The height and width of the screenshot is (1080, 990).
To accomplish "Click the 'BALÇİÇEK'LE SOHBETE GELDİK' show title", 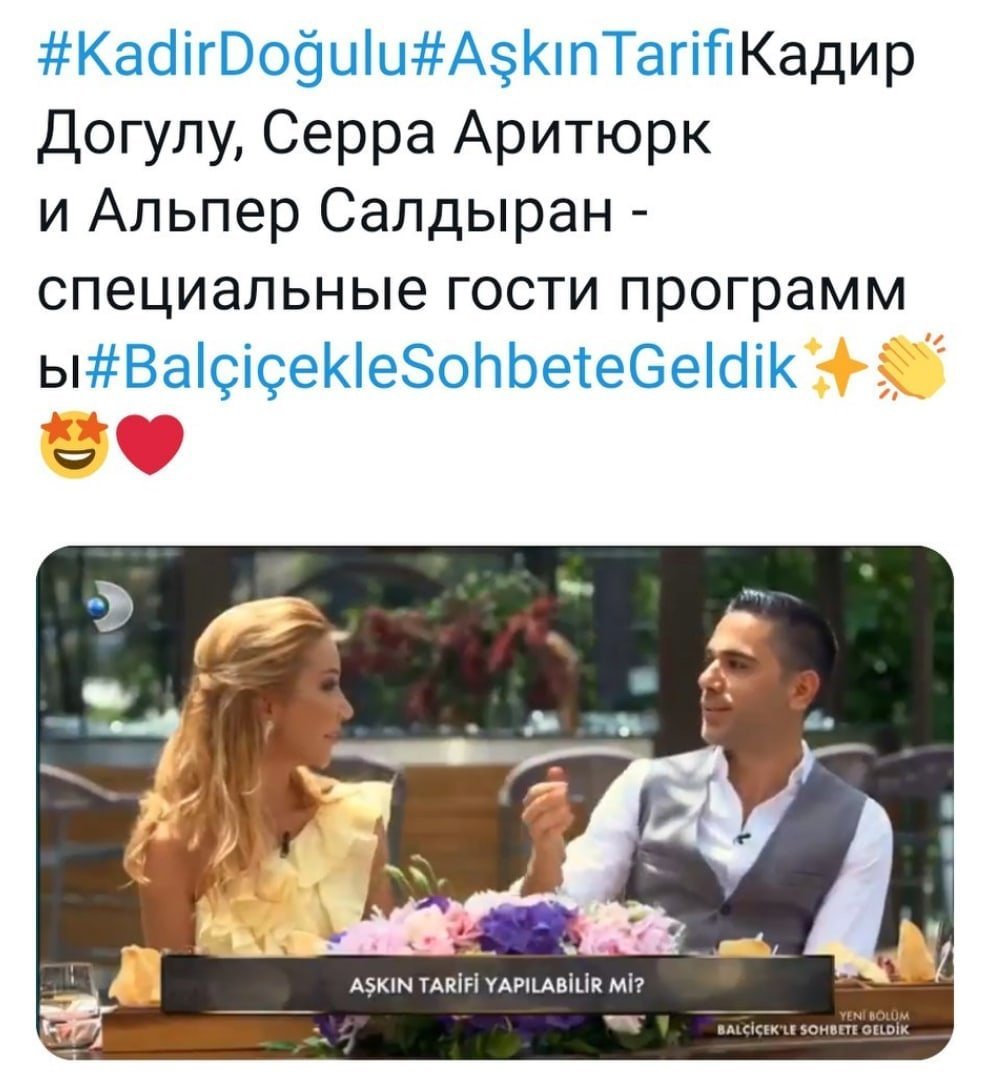I will [x=813, y=1030].
